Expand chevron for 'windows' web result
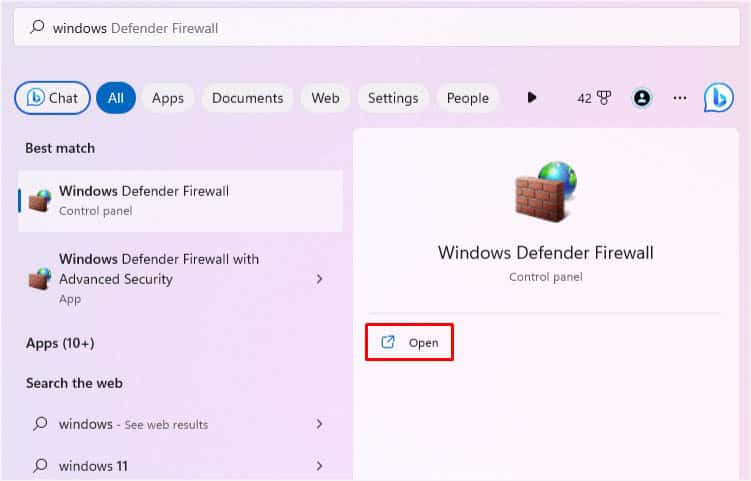751x481 pixels. (x=319, y=424)
